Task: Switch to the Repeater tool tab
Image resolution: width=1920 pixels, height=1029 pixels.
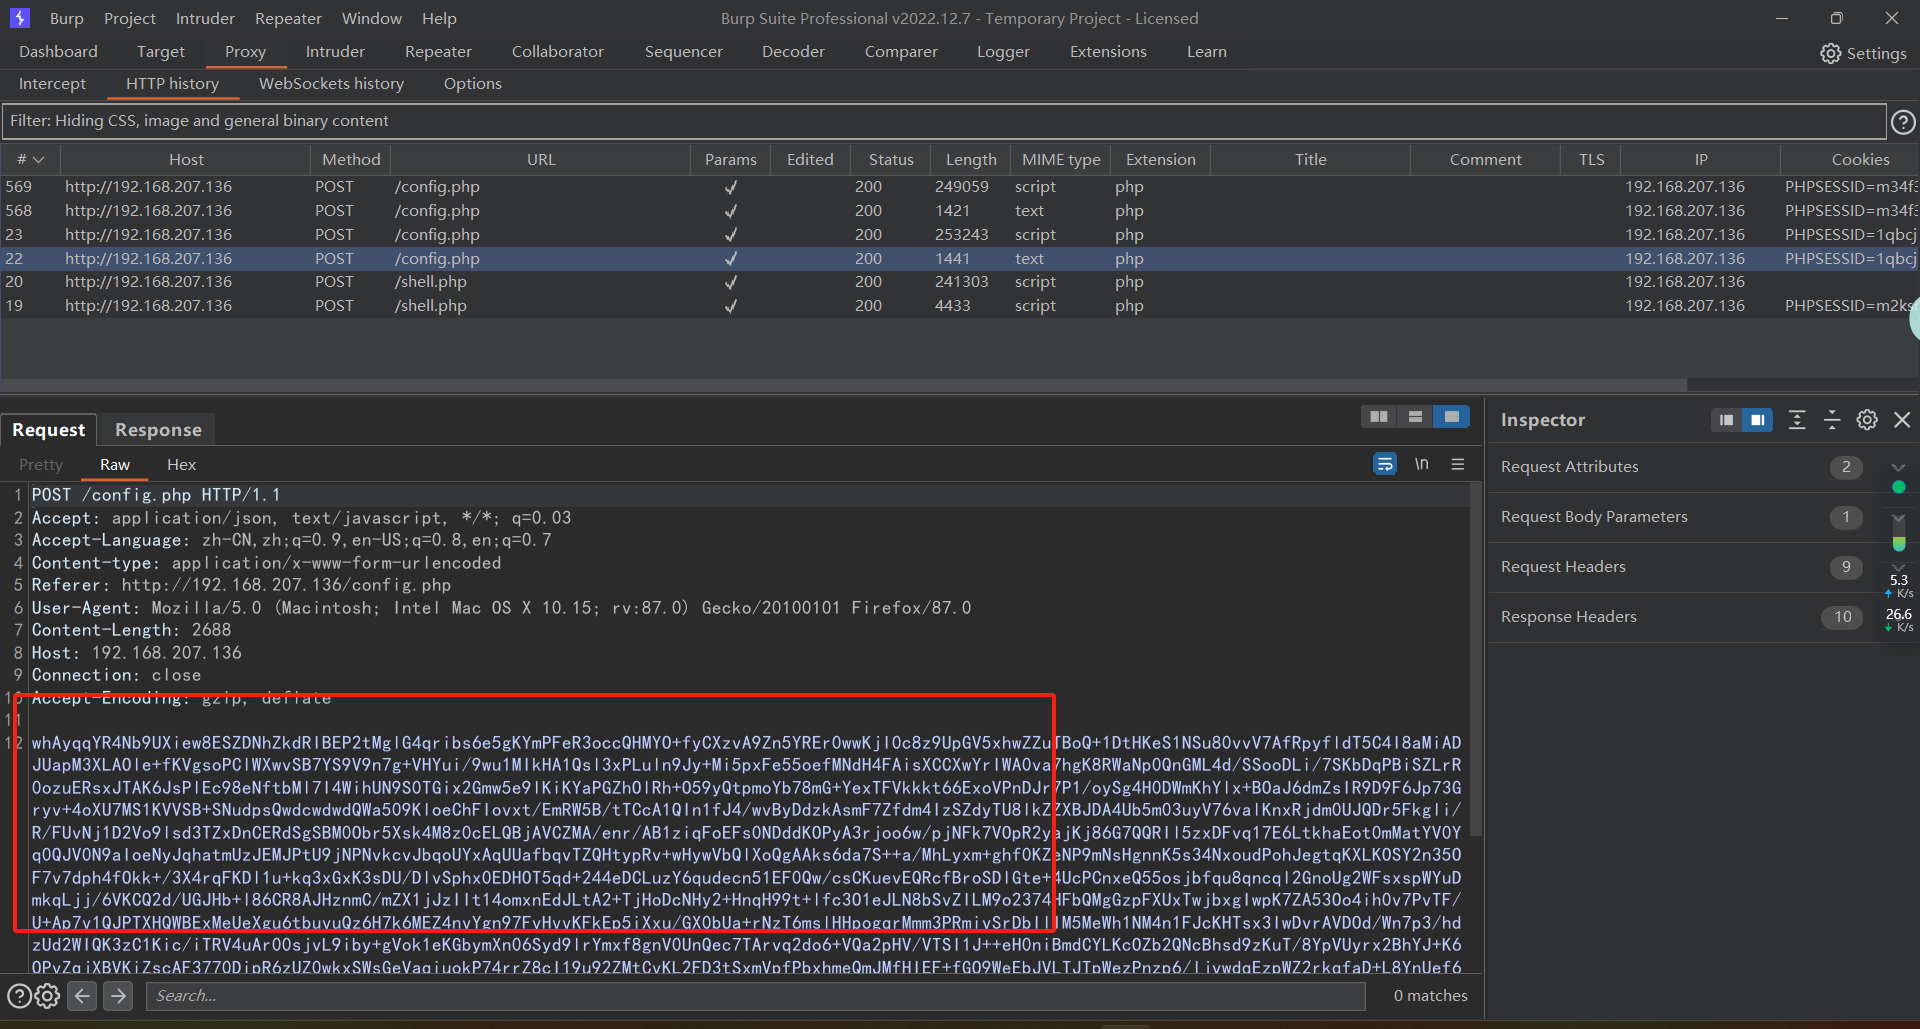Action: pos(438,52)
